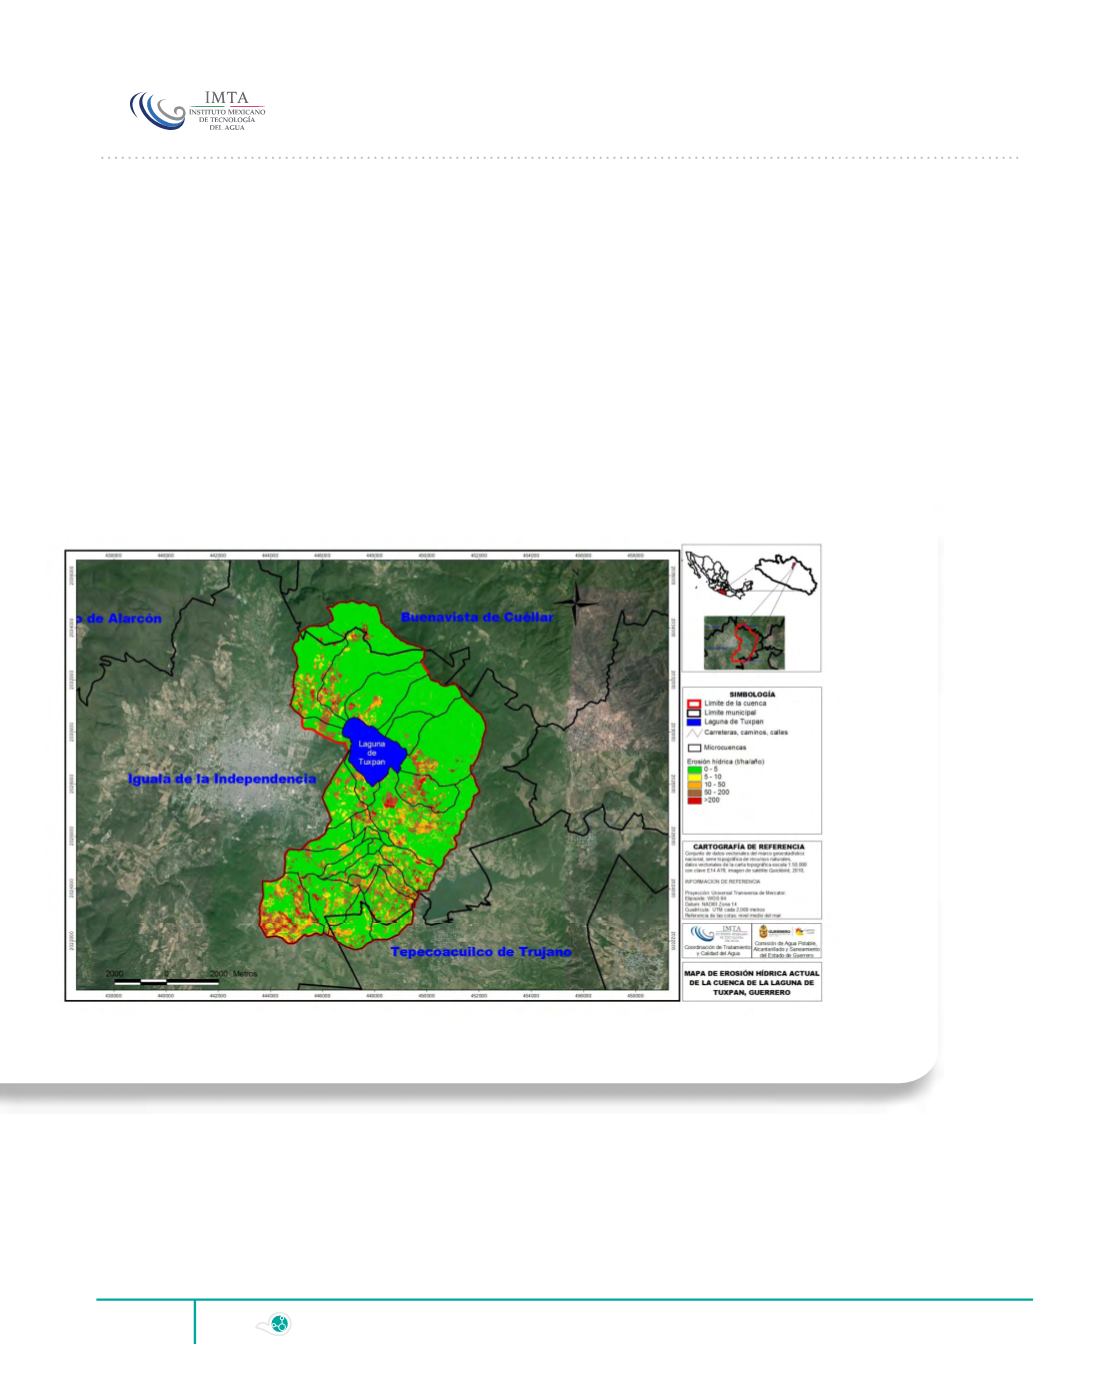Click the 'Límite municipal' legend entry
The width and height of the screenshot is (1099, 1389).
721,713
